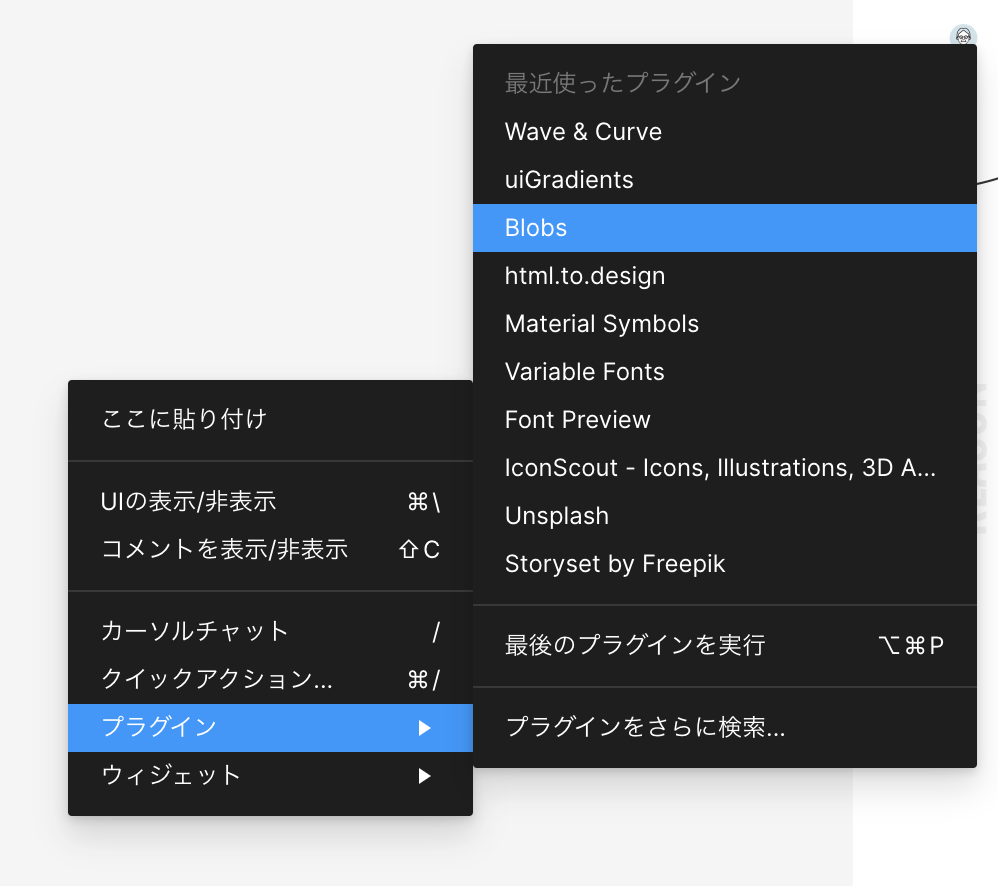
Task: Click the user avatar icon at top right
Action: [x=962, y=37]
